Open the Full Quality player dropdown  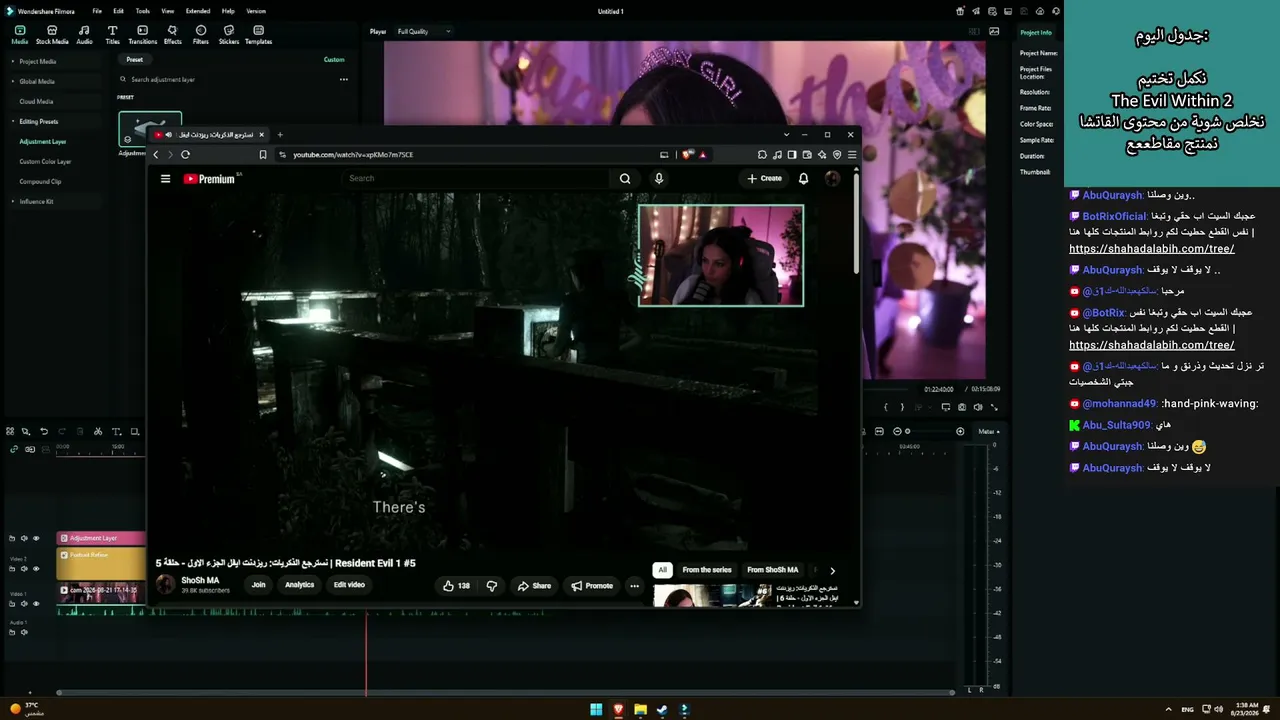(x=424, y=32)
